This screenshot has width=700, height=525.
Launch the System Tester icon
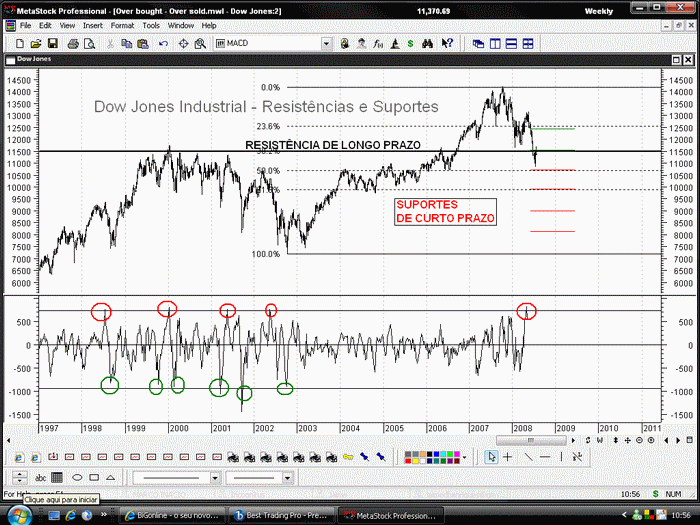(x=361, y=43)
